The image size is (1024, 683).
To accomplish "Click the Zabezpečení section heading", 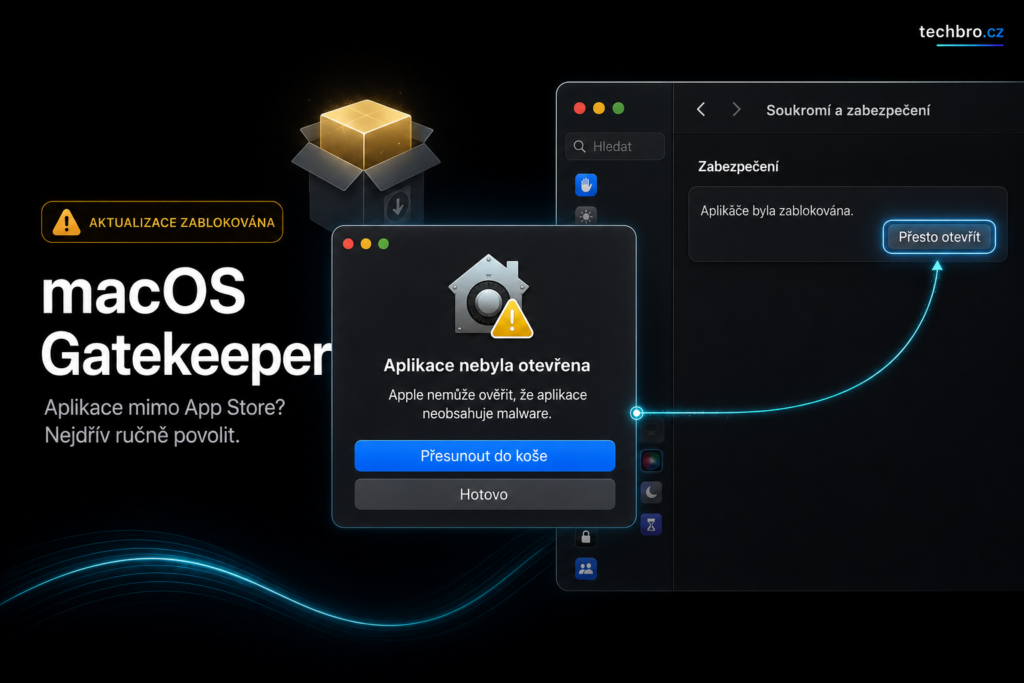I will tap(738, 167).
